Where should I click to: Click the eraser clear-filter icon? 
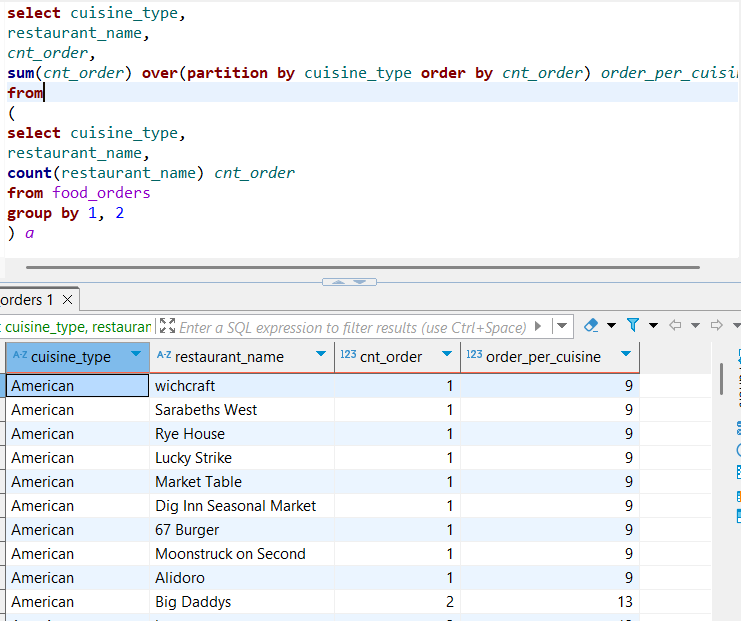590,326
